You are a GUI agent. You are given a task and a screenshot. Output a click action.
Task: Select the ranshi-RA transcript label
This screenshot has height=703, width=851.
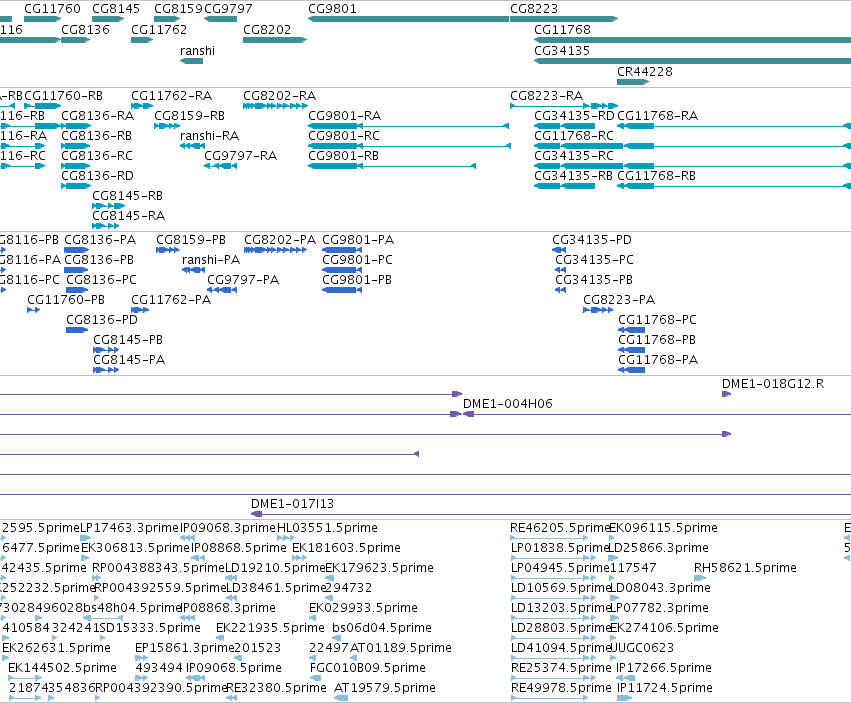click(x=209, y=136)
